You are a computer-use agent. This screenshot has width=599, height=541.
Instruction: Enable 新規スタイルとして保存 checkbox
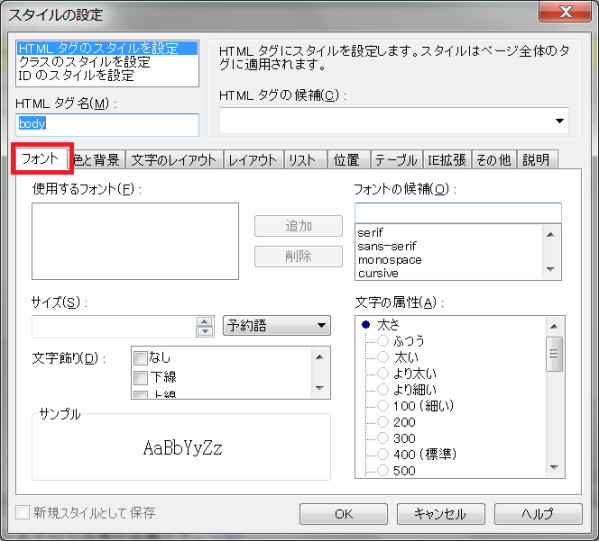click(22, 512)
